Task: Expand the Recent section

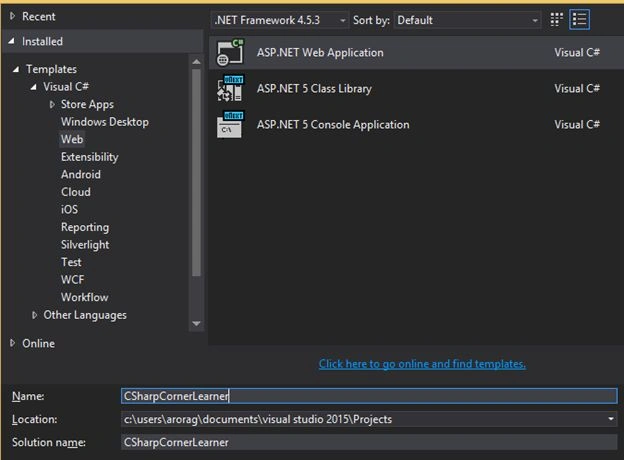Action: pos(12,16)
